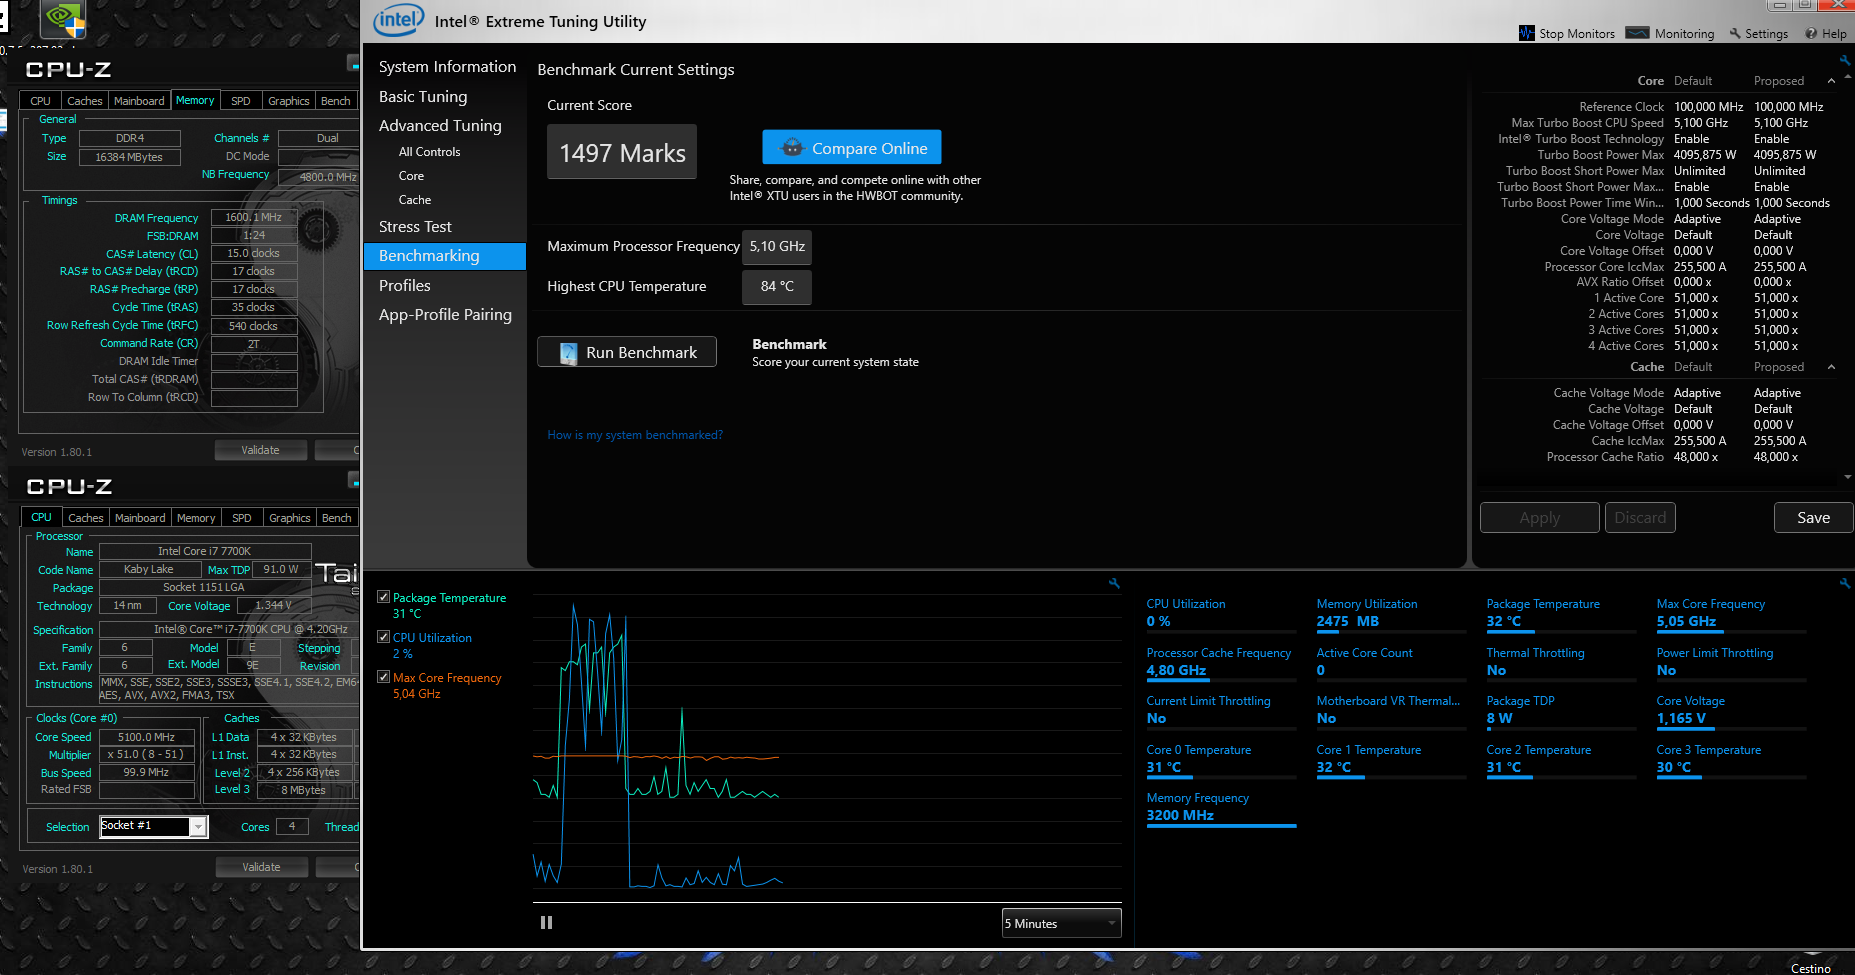Open 'How is my system benchmarked?' link

click(635, 435)
